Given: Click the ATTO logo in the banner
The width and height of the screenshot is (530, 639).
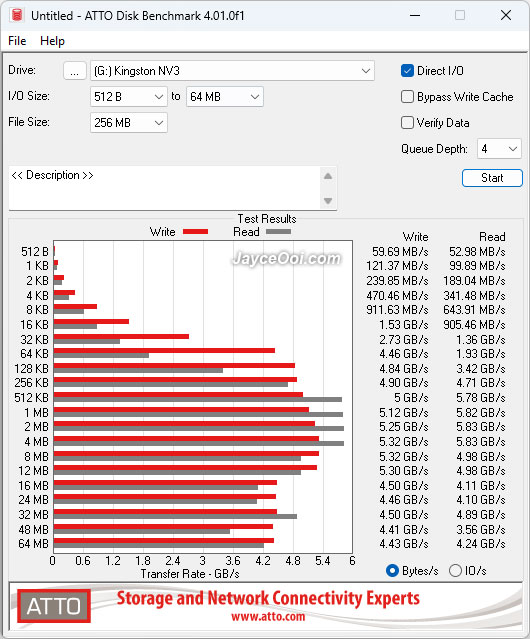Looking at the screenshot, I should click(x=54, y=606).
